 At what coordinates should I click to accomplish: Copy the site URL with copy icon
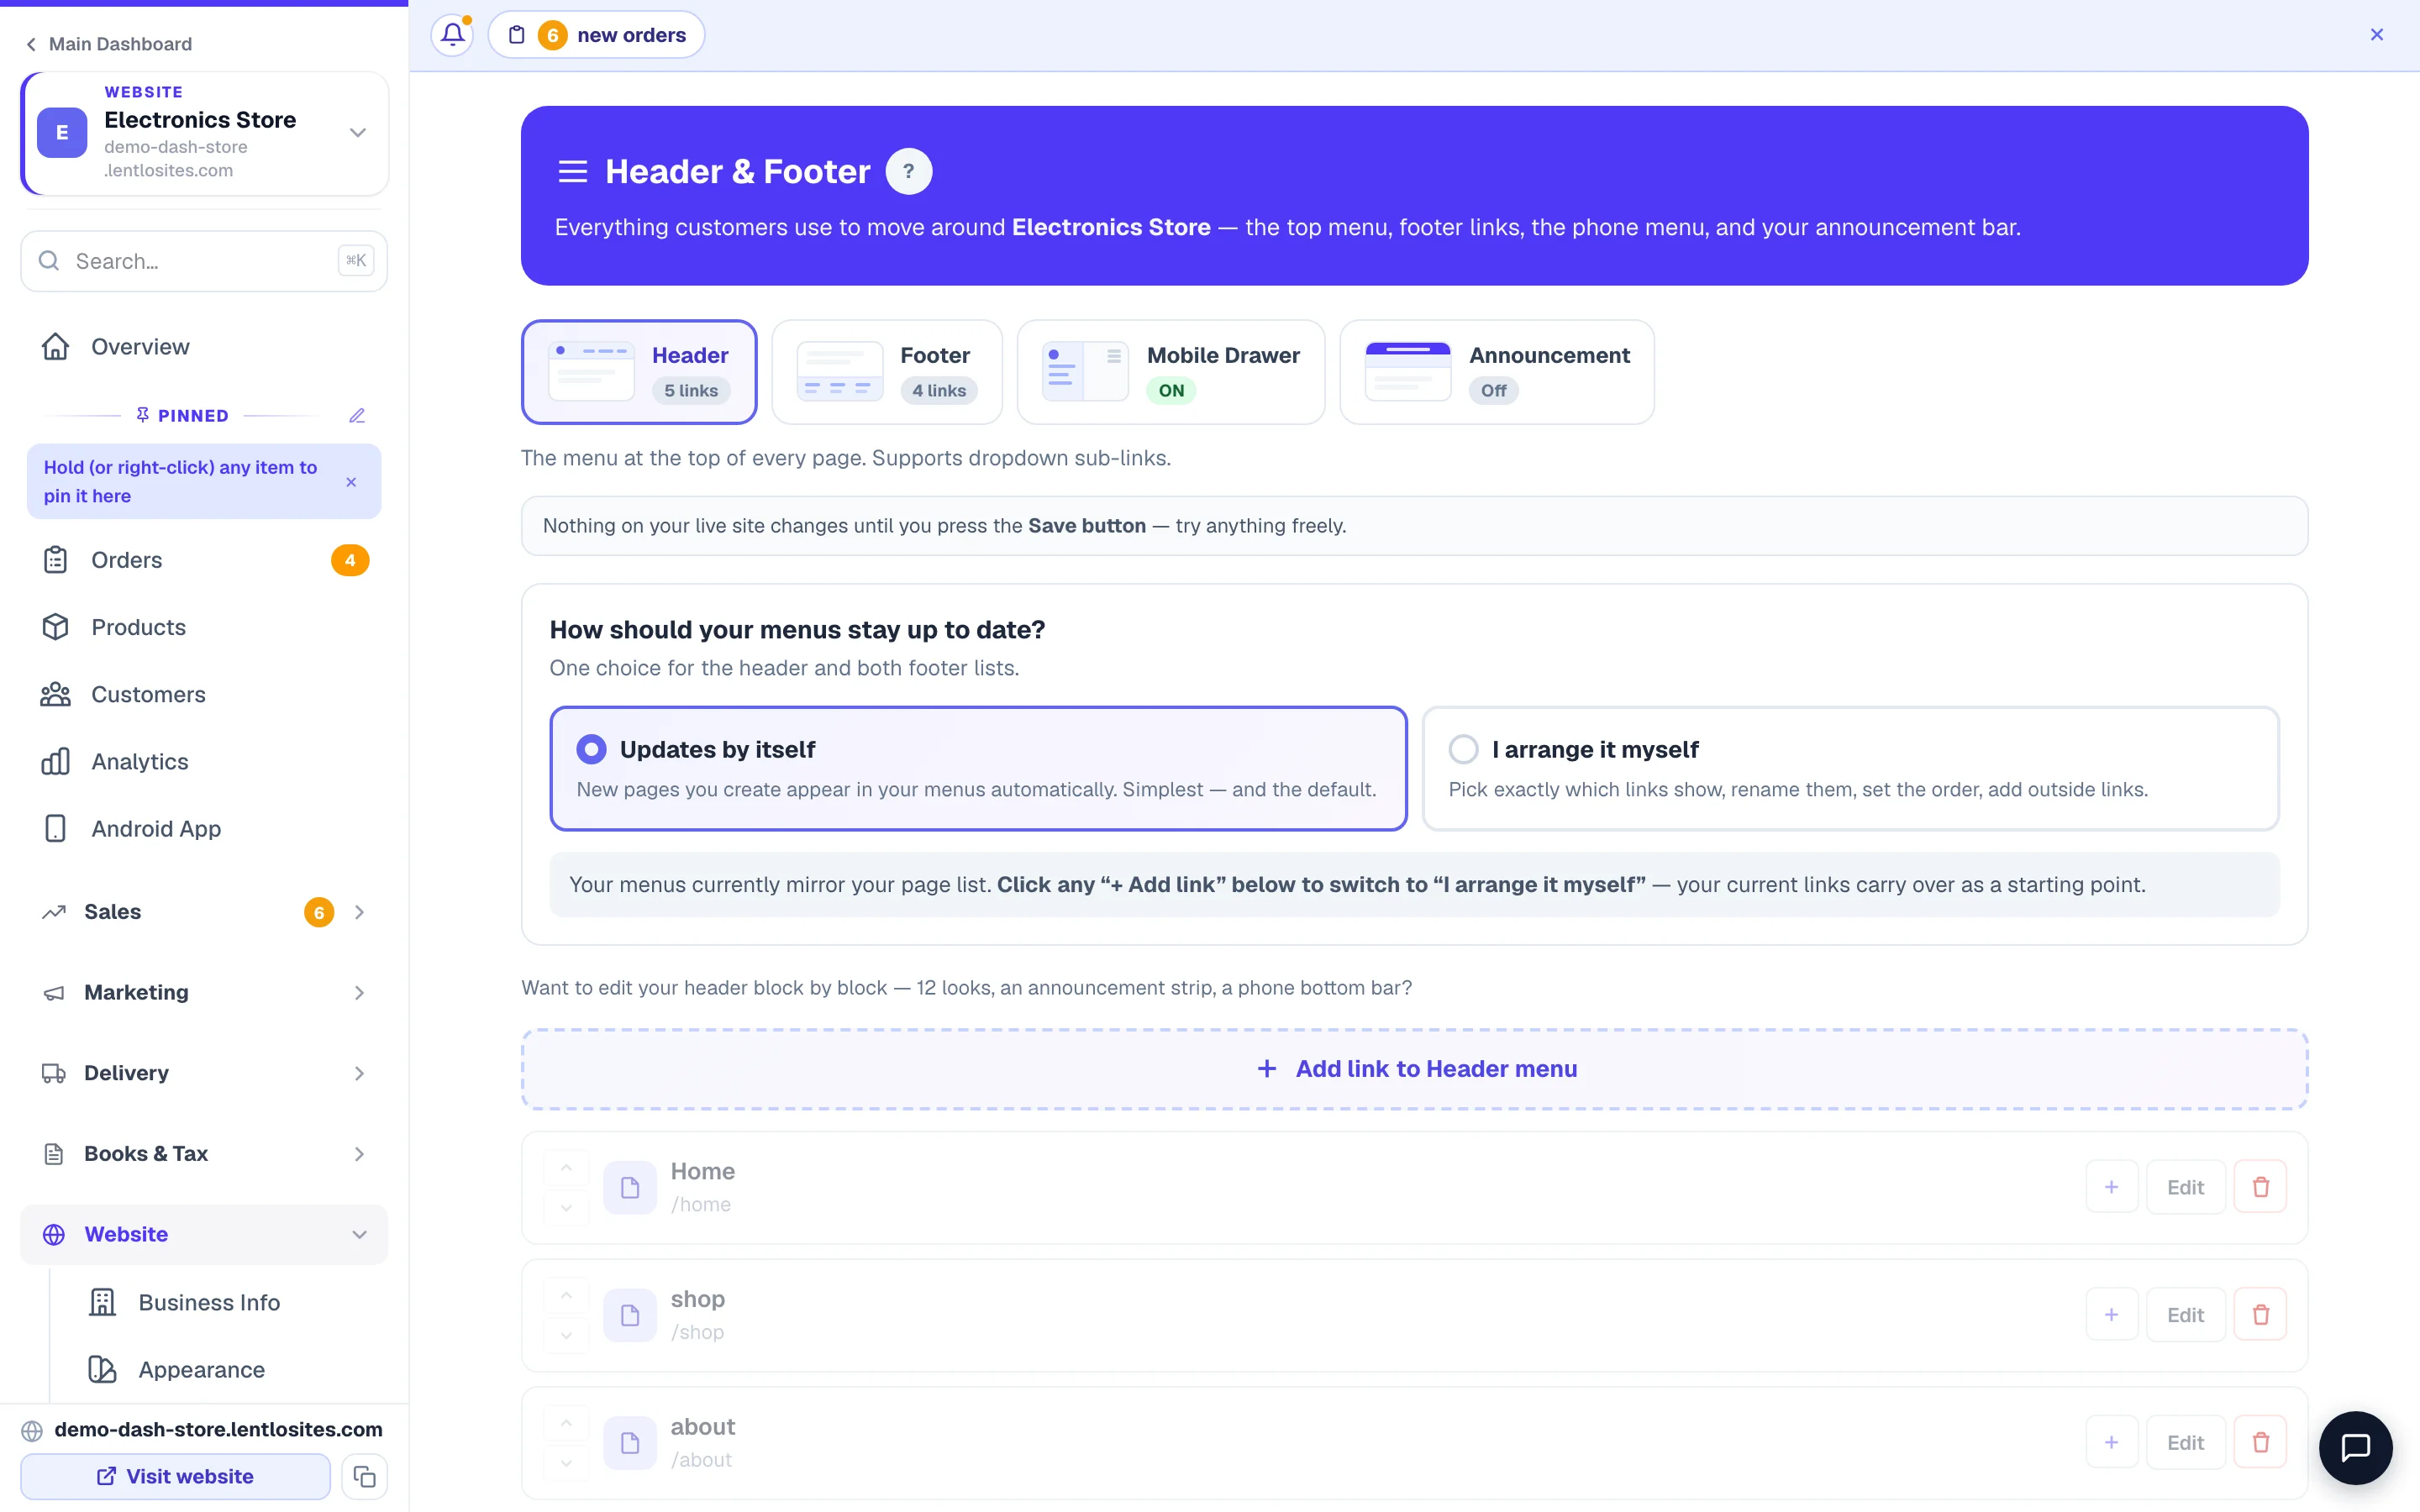[365, 1476]
